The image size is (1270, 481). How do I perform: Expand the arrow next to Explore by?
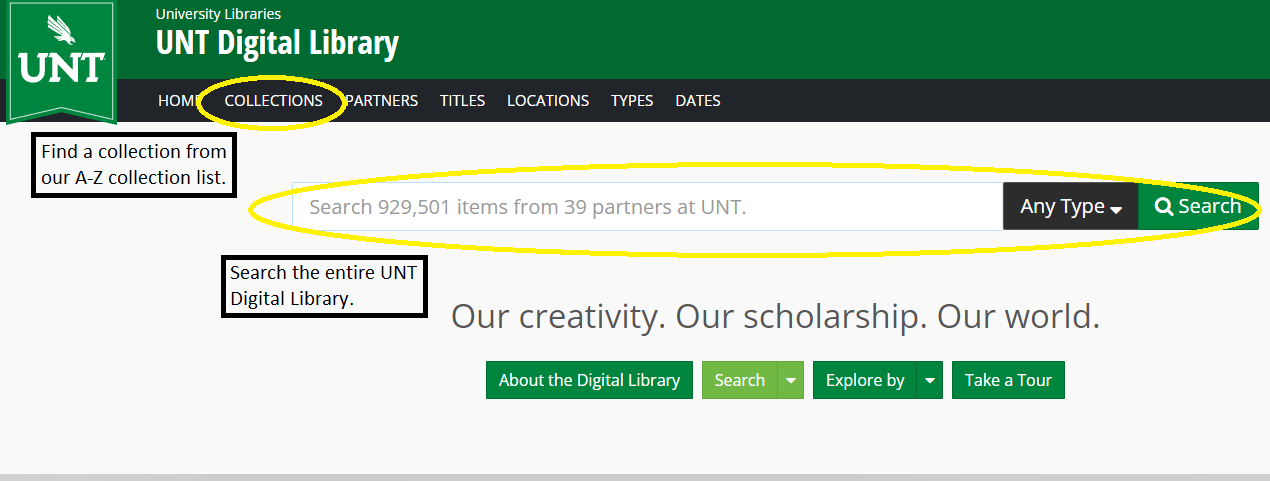pos(930,380)
